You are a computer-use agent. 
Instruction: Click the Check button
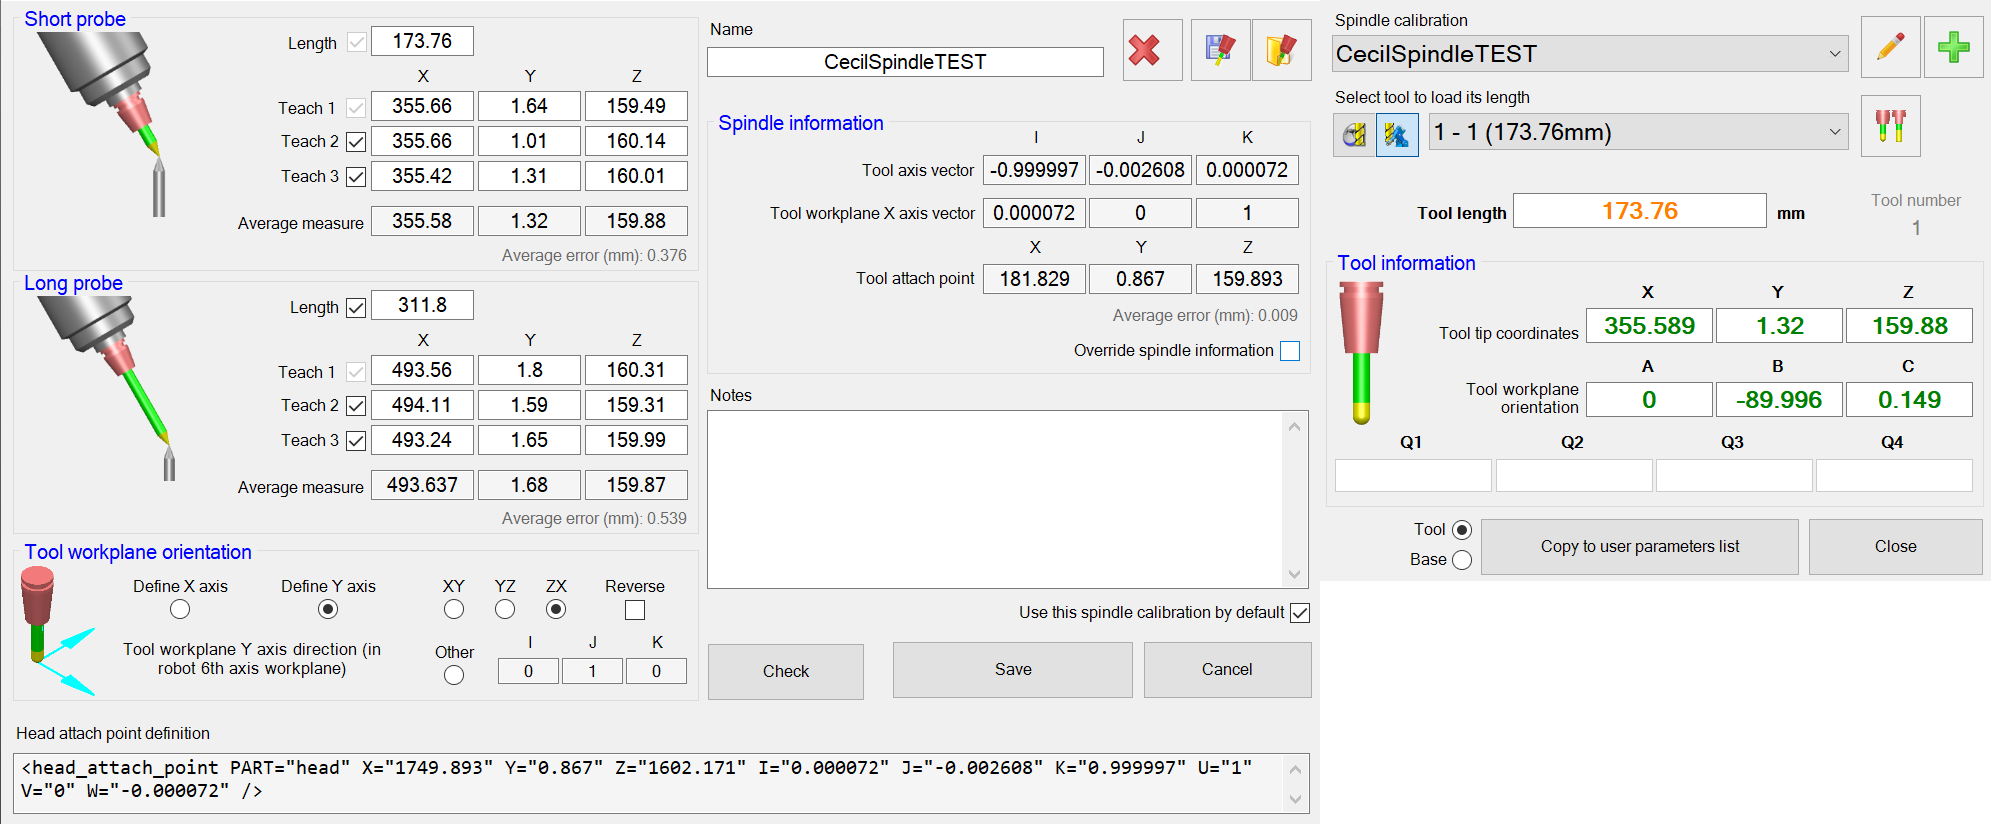[785, 671]
